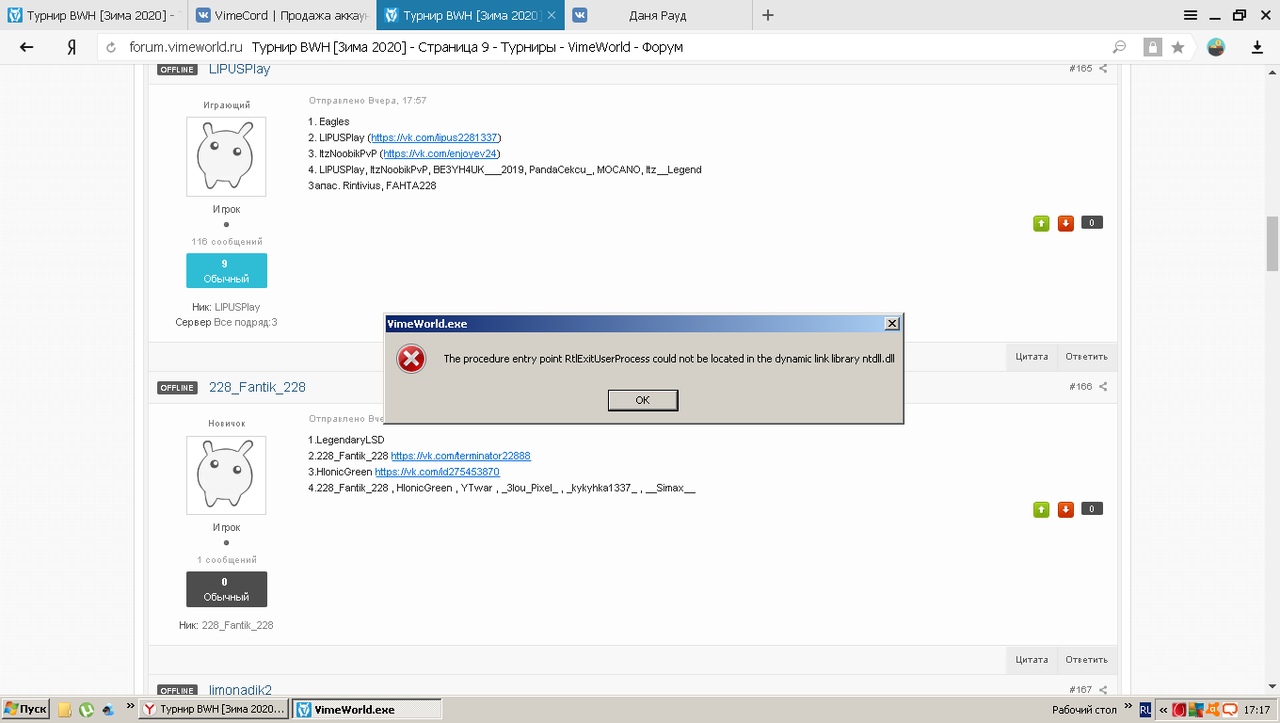Click the red Opera tray icon
The image size is (1280, 723).
[x=1181, y=710]
